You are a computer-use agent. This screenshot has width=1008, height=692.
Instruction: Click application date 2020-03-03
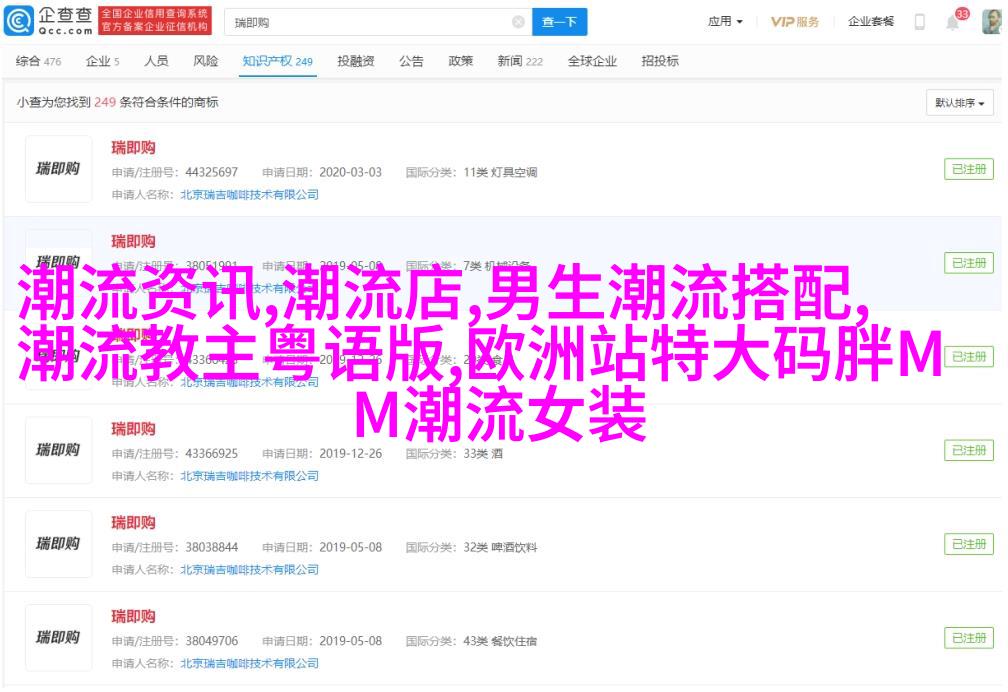(x=350, y=172)
